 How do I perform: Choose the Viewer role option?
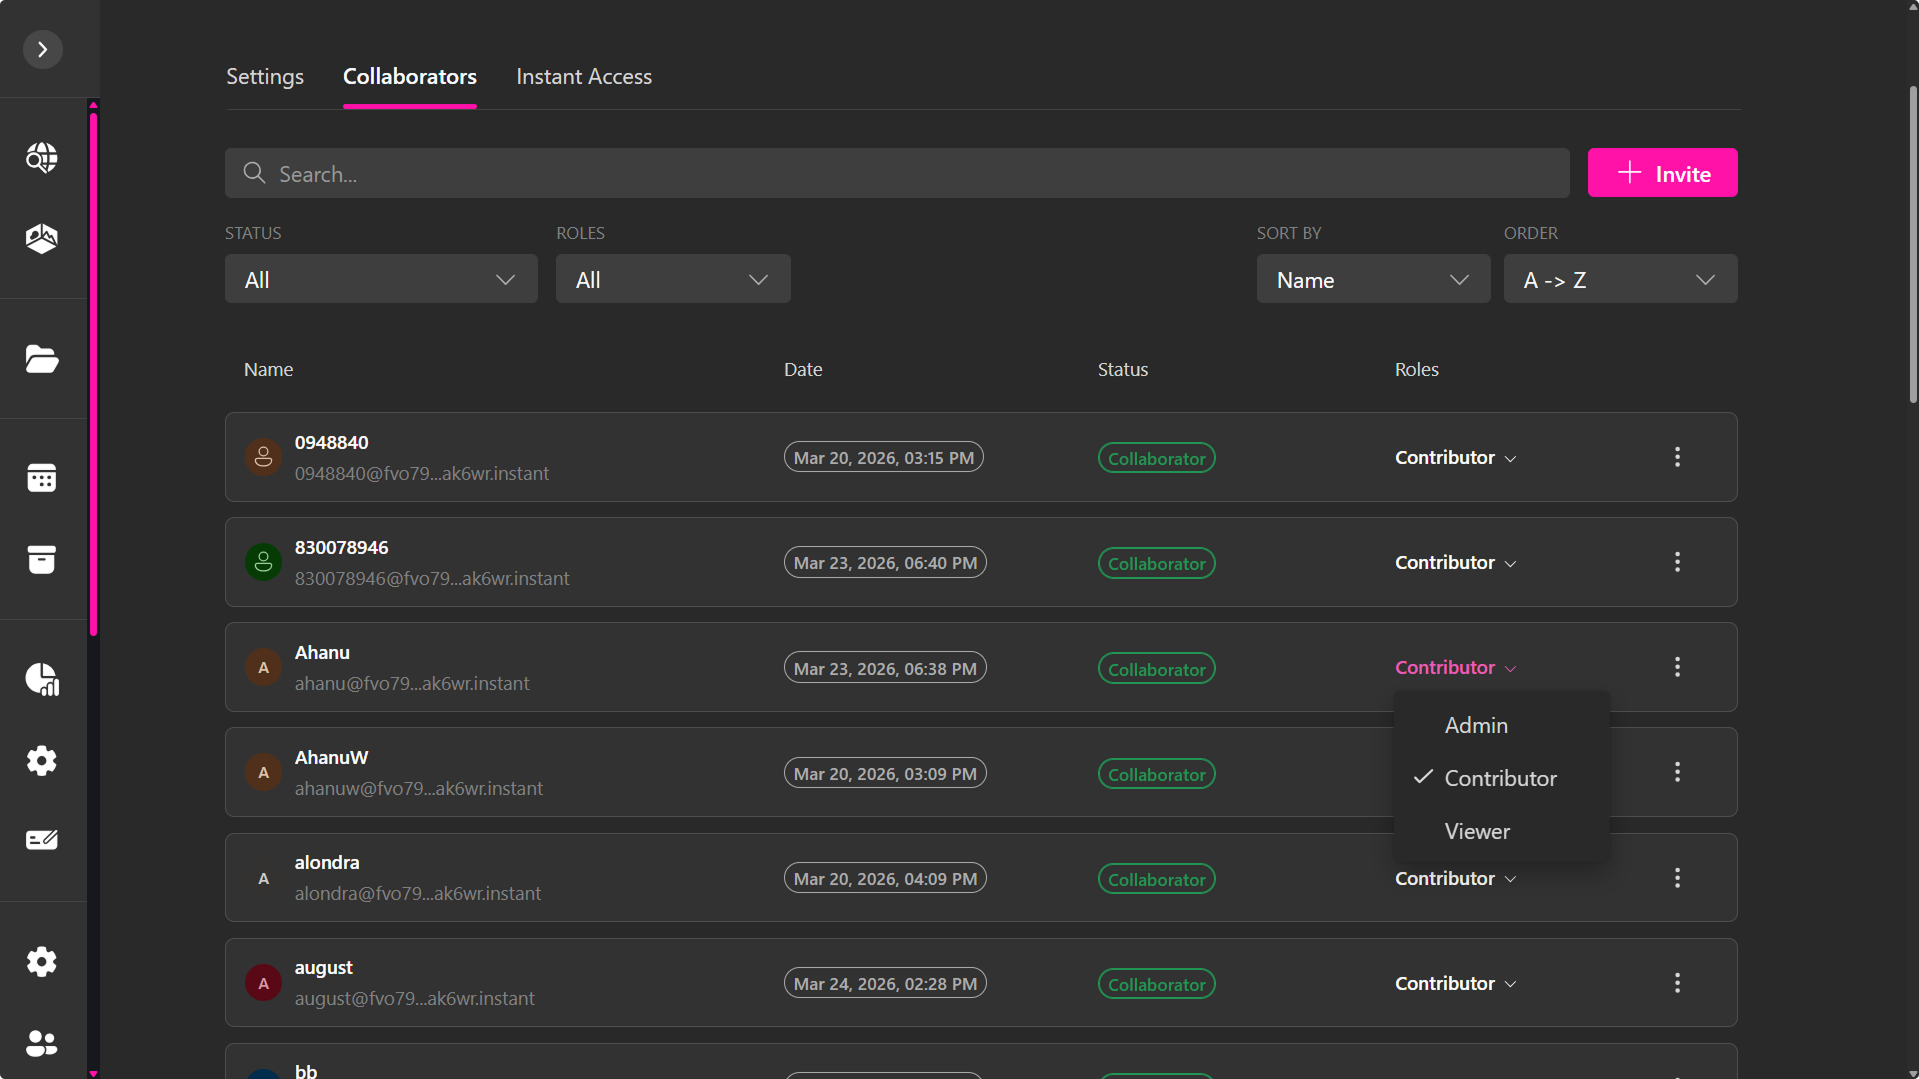(x=1477, y=831)
